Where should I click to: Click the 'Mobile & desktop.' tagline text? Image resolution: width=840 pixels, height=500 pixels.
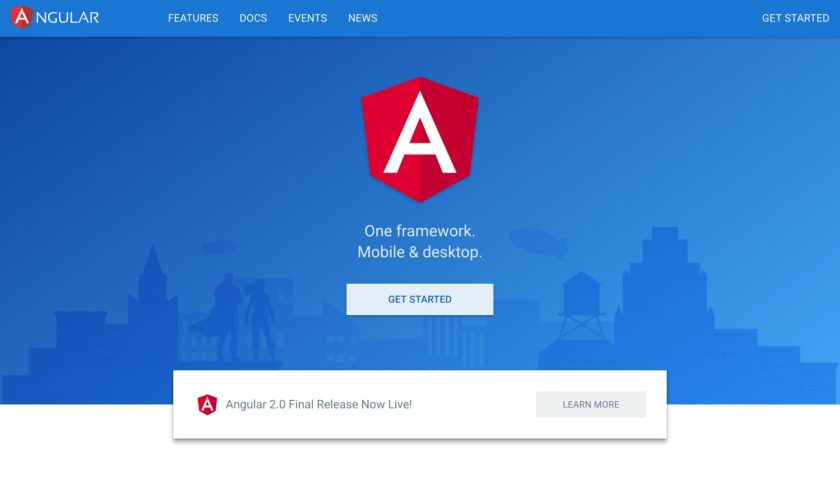coord(420,252)
